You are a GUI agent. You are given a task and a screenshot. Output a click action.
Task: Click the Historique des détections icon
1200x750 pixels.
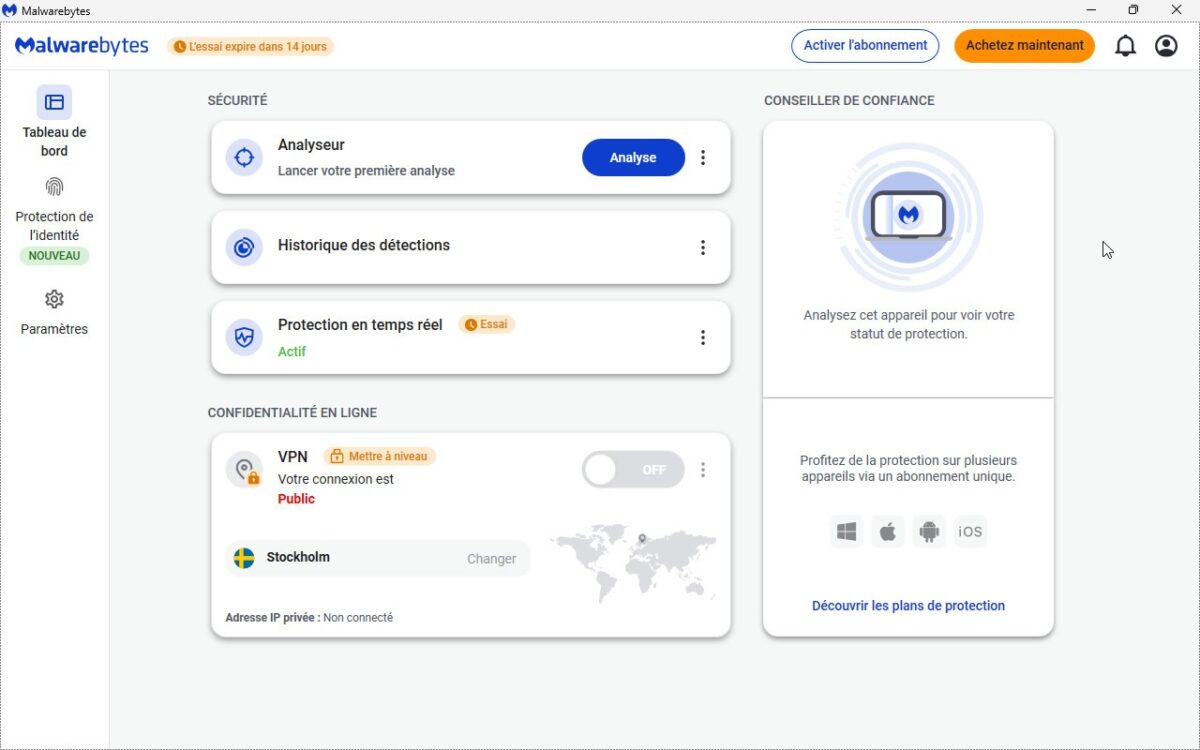pyautogui.click(x=243, y=247)
